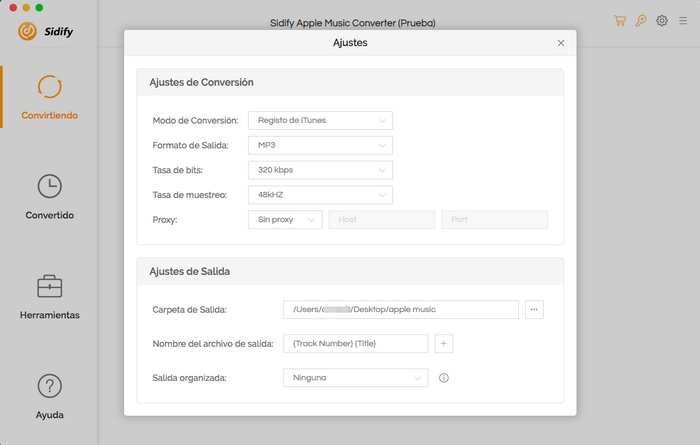Screen dimensions: 700x445
Task: Click the shopping cart purchase icon
Action: pos(620,21)
